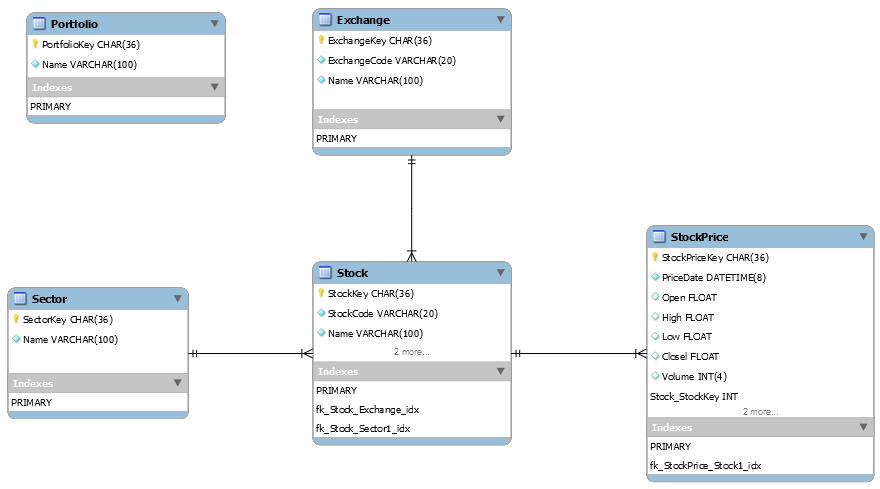The width and height of the screenshot is (880, 489).
Task: Collapse the Sector table columns
Action: coord(177,299)
